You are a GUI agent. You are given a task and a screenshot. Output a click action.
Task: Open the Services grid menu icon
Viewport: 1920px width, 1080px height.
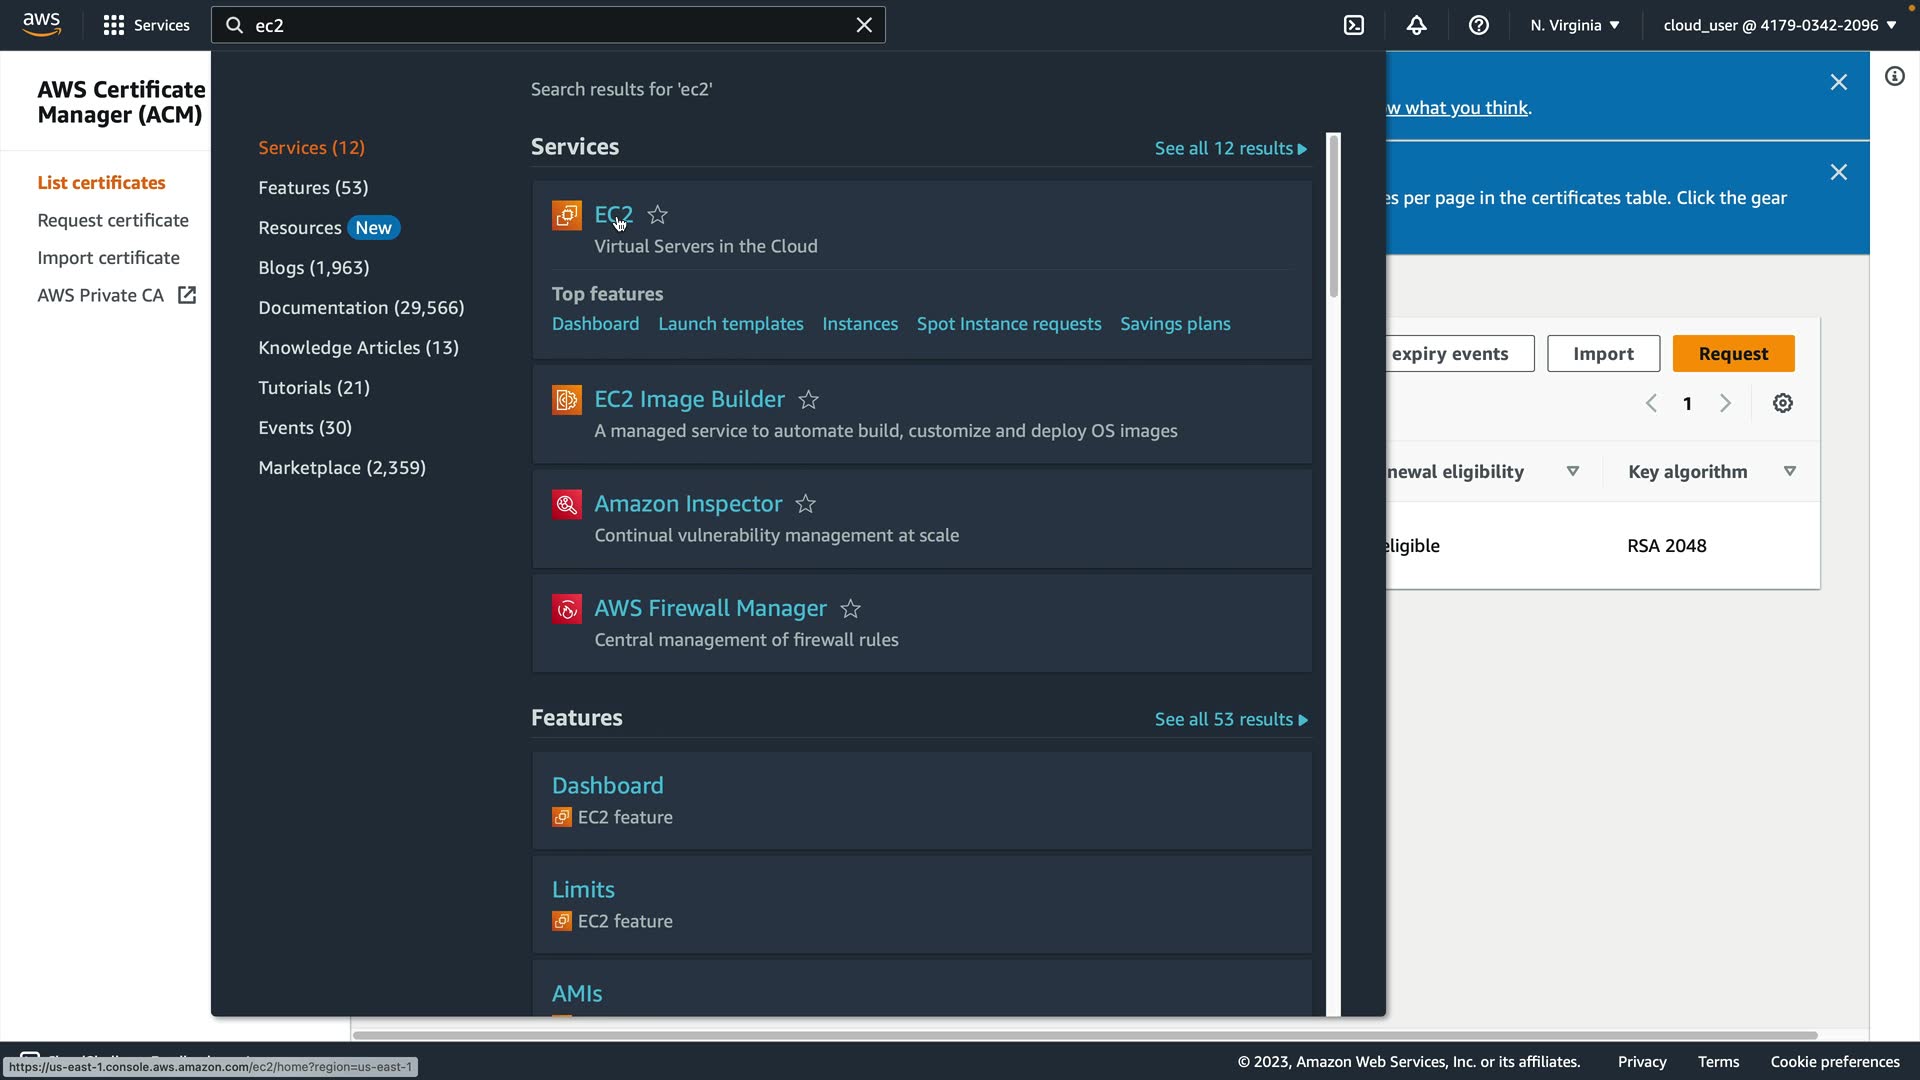coord(114,25)
